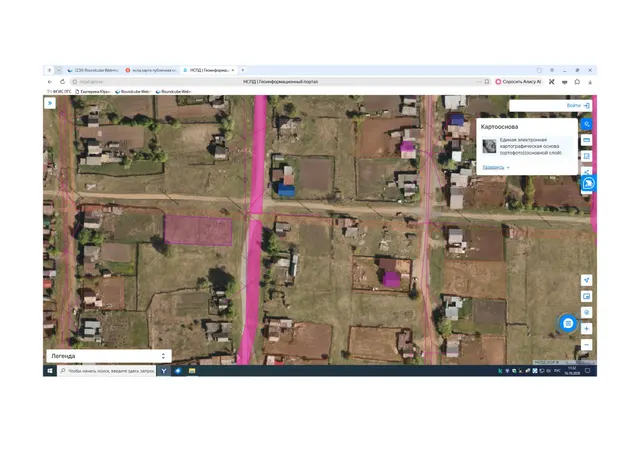
Task: Expand the left sidebar with double-chevron icon
Action: tap(50, 103)
